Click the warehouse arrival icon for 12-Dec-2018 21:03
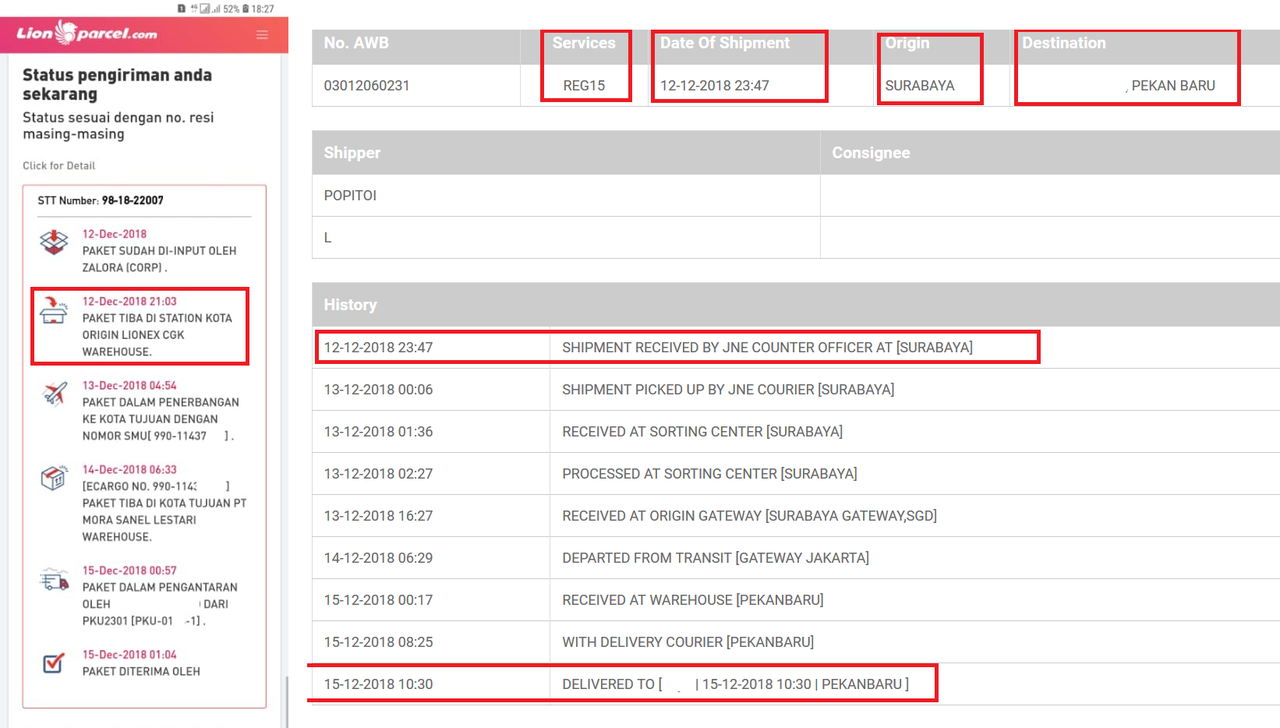Image resolution: width=1280 pixels, height=728 pixels. (53, 310)
